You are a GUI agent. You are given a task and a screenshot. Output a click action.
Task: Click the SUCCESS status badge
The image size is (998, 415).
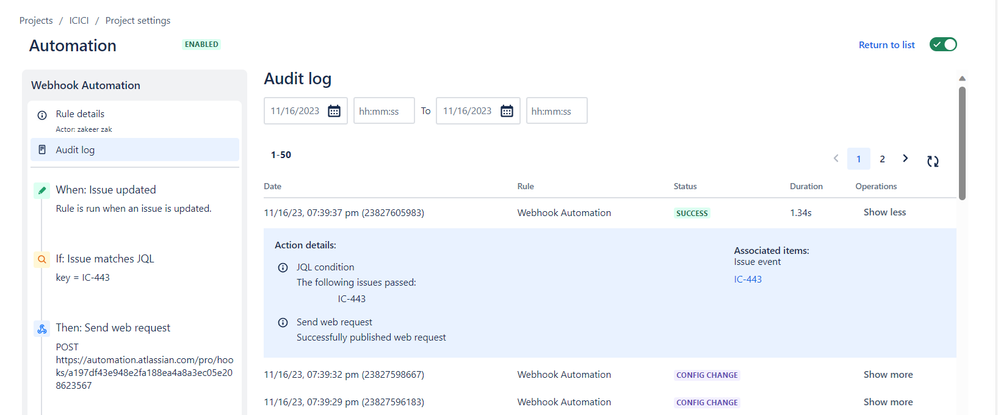tap(692, 213)
